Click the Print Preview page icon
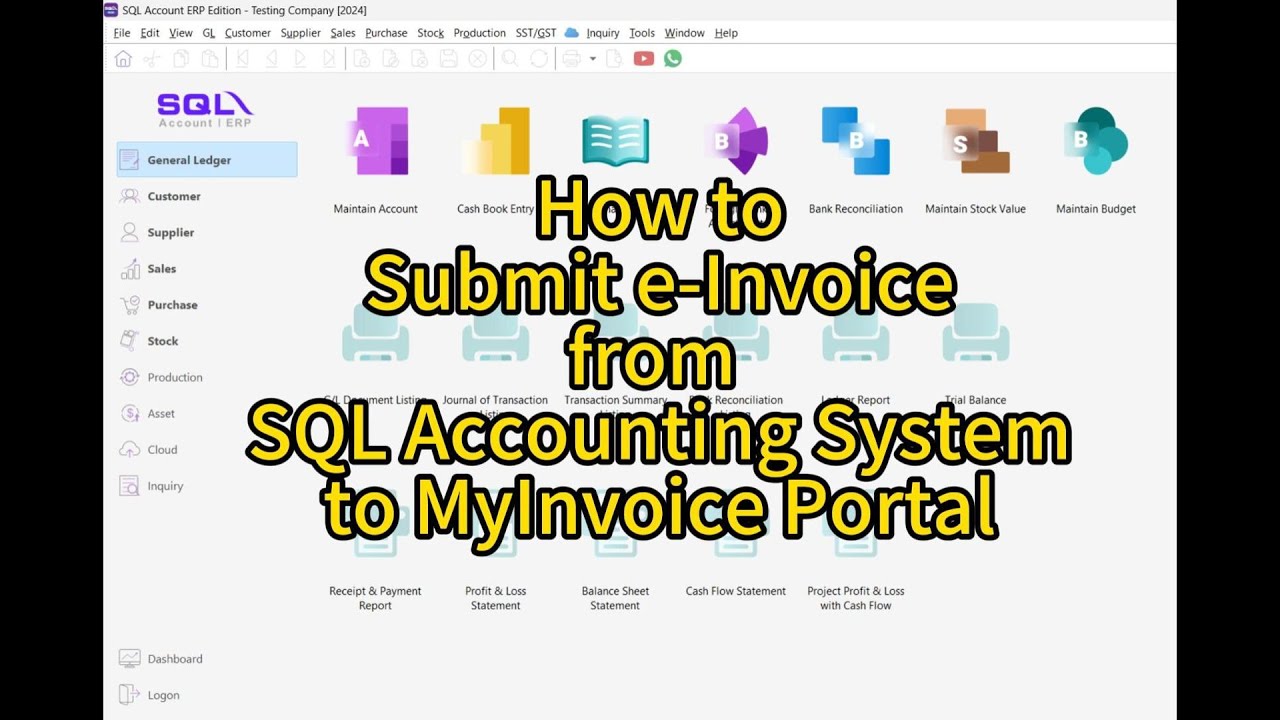 coord(614,59)
